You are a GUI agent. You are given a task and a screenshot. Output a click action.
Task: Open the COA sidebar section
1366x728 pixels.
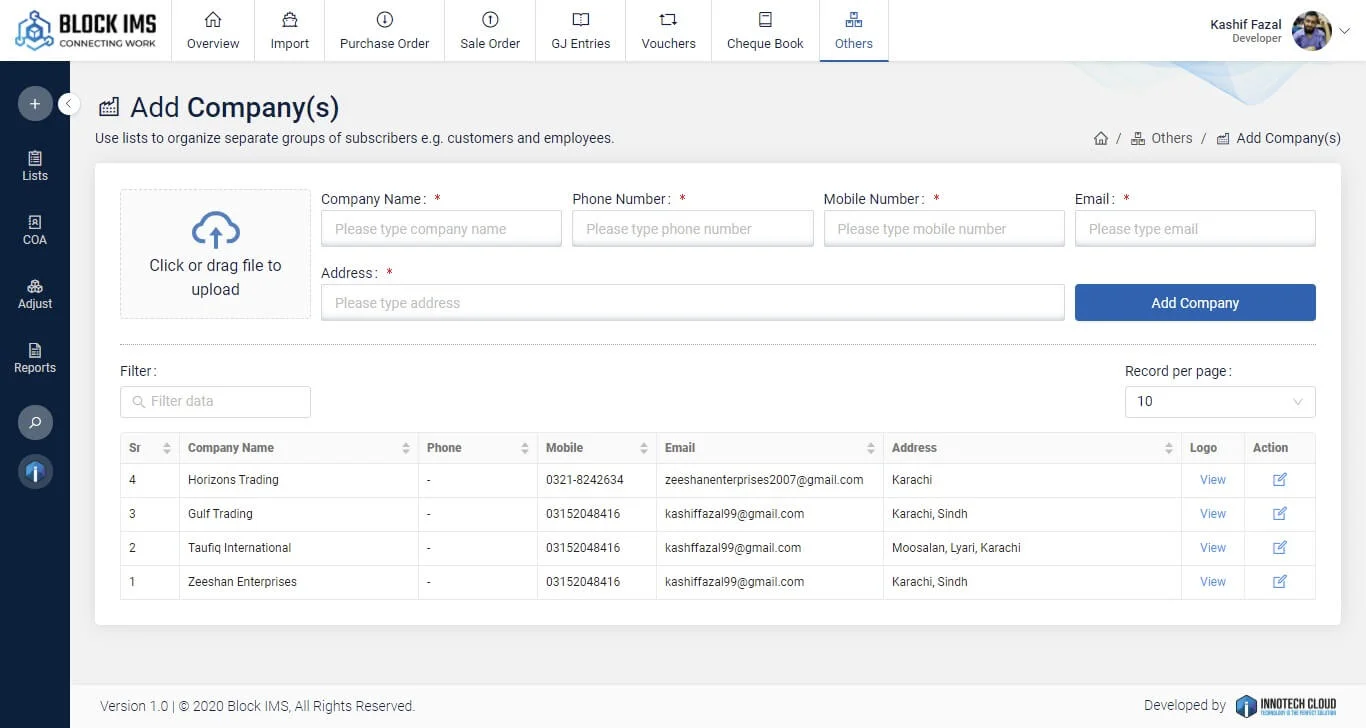tap(35, 230)
